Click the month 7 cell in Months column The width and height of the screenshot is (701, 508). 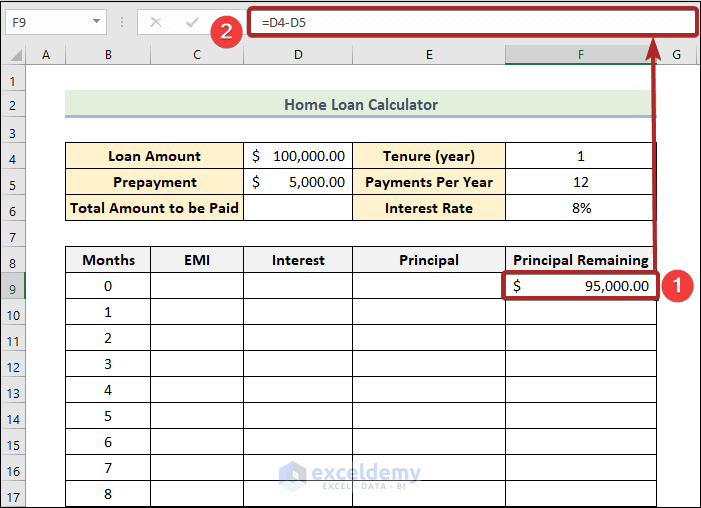point(108,467)
